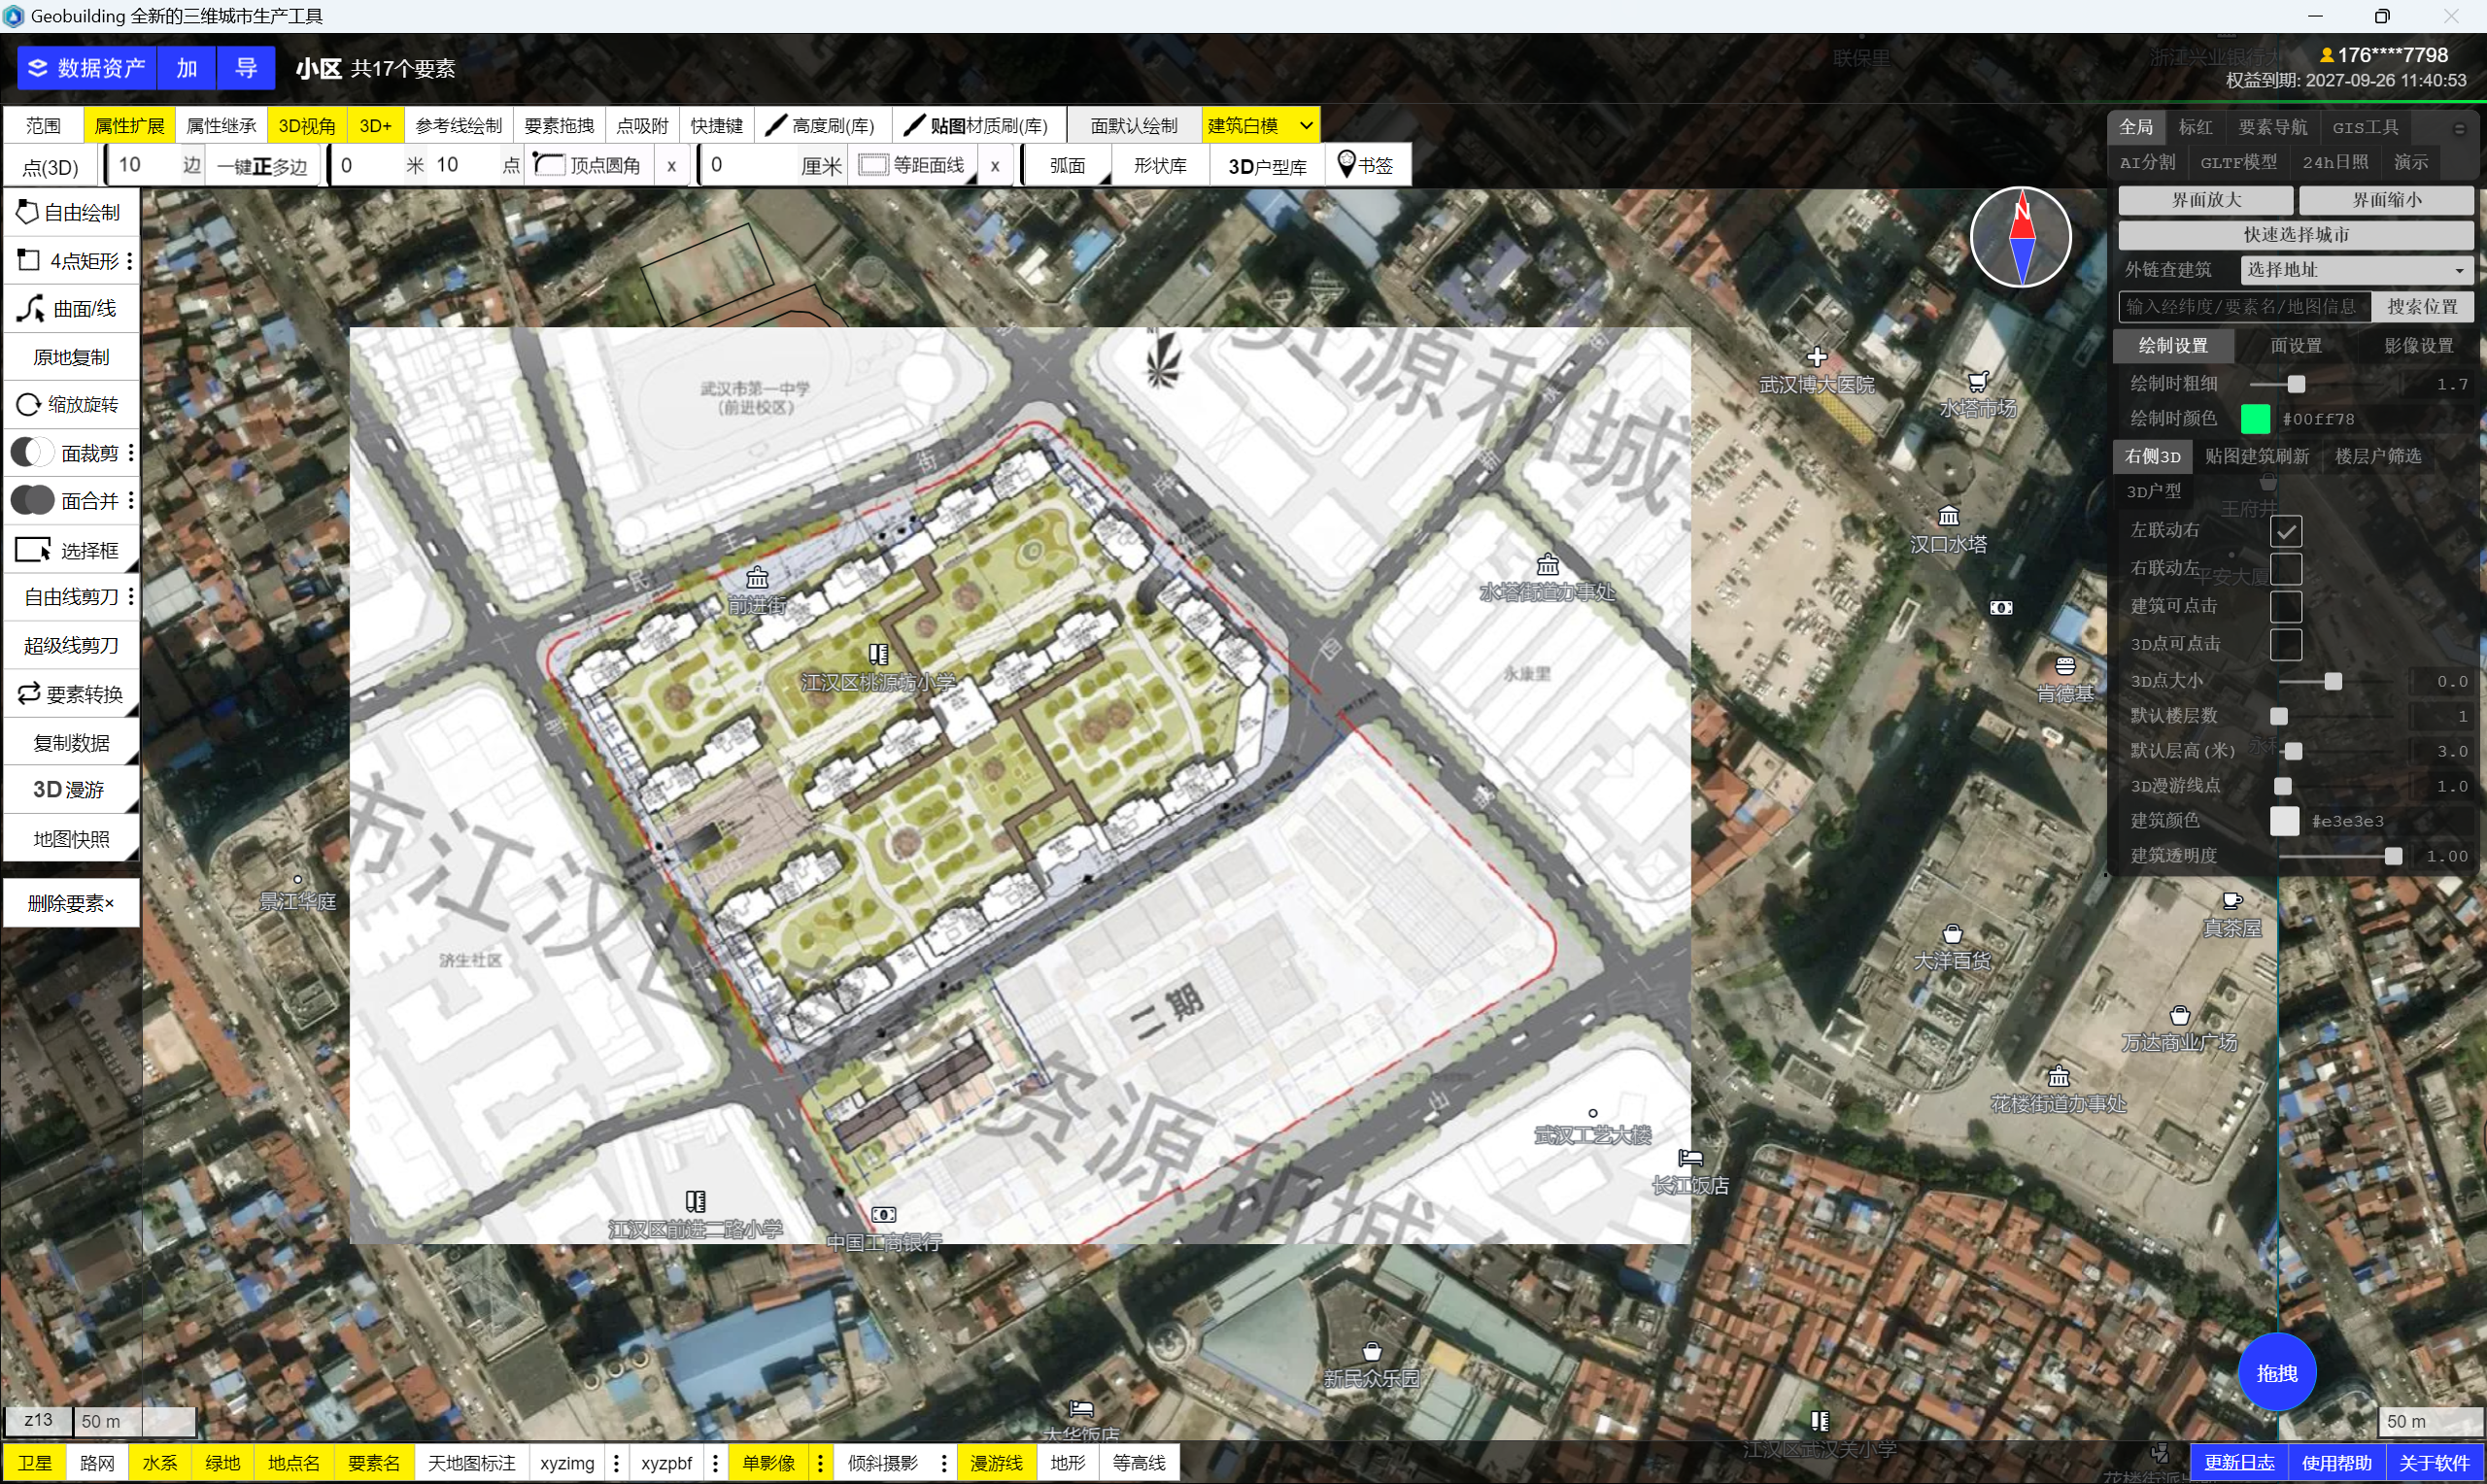Enable 顶点圆角 vertex rounding
2487x1484 pixels.
point(590,165)
